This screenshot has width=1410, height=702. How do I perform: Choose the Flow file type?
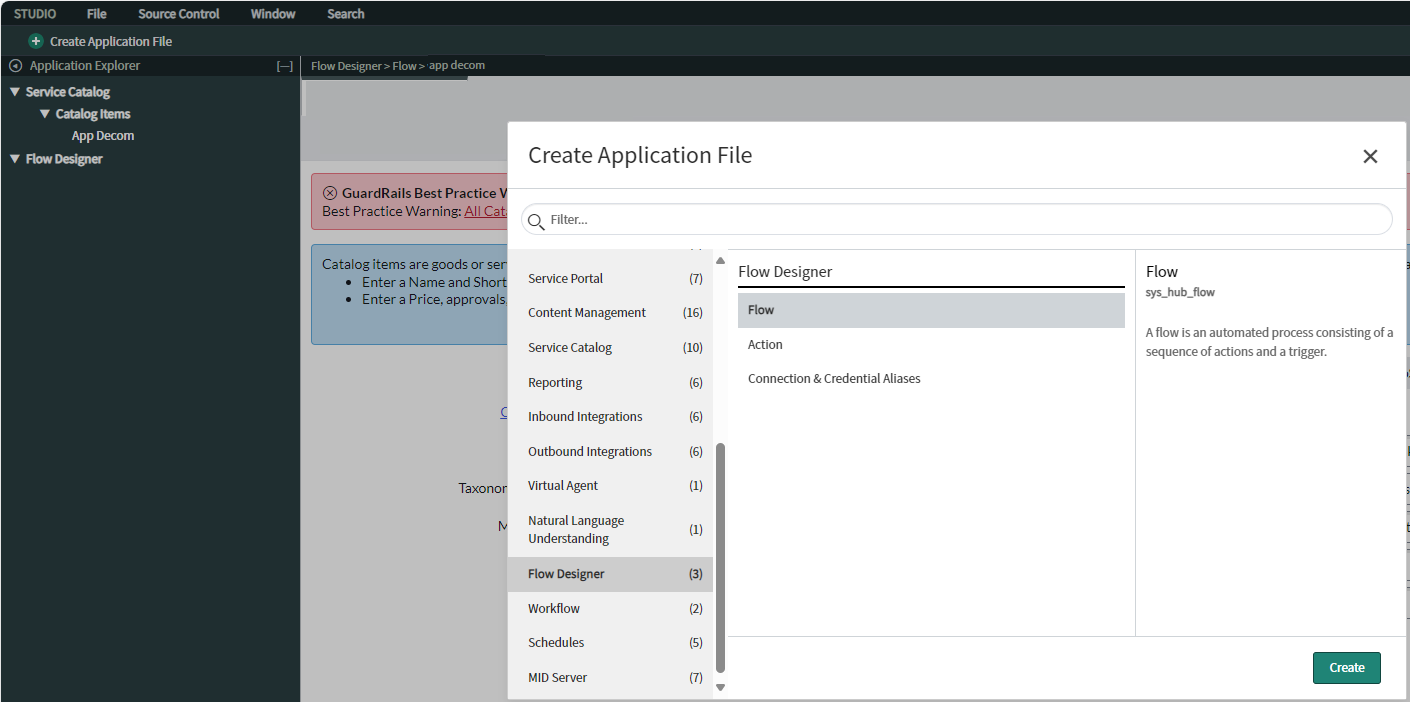tap(931, 310)
